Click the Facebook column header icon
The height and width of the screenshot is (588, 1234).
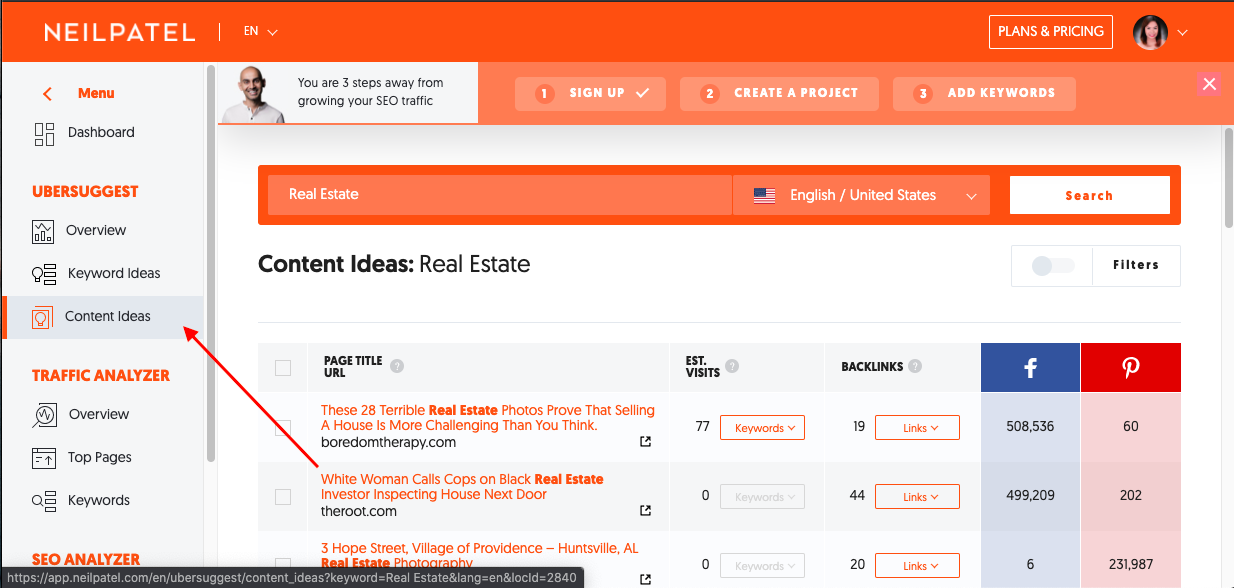pos(1030,368)
